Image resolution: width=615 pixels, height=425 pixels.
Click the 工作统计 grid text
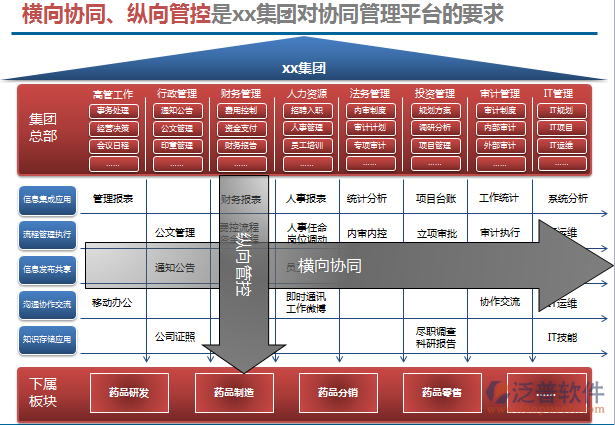(x=499, y=198)
